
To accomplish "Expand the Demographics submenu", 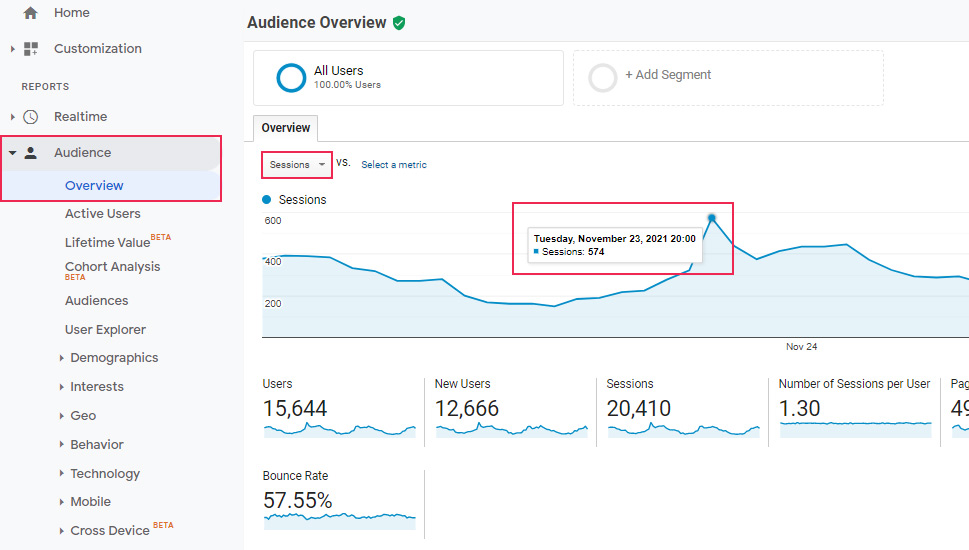I will (61, 358).
